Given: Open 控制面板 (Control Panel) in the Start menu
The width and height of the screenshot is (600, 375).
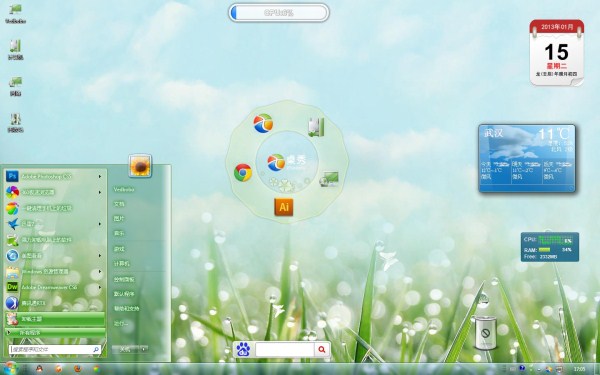Looking at the screenshot, I should 124,280.
